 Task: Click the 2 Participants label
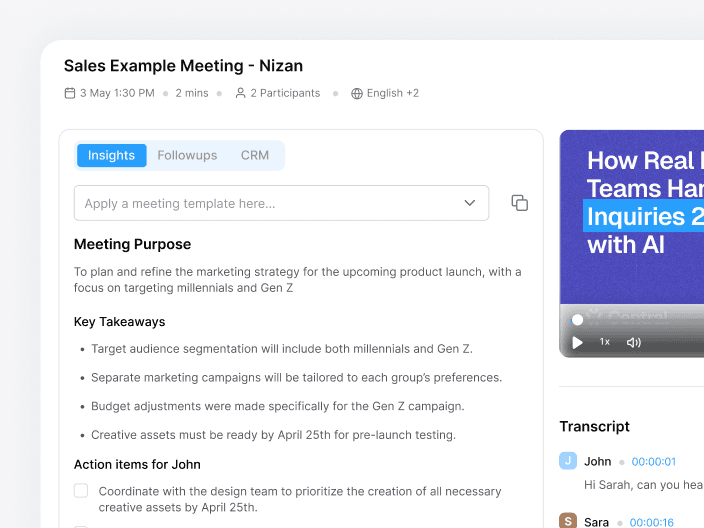tap(285, 93)
